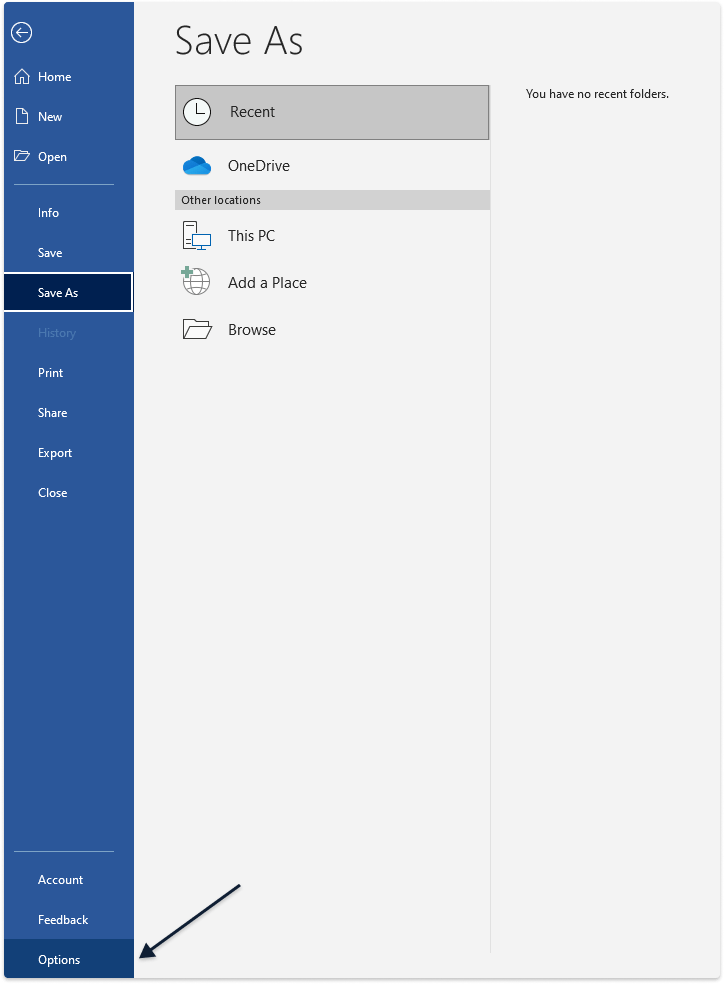Select the Recent clock icon

[x=197, y=112]
